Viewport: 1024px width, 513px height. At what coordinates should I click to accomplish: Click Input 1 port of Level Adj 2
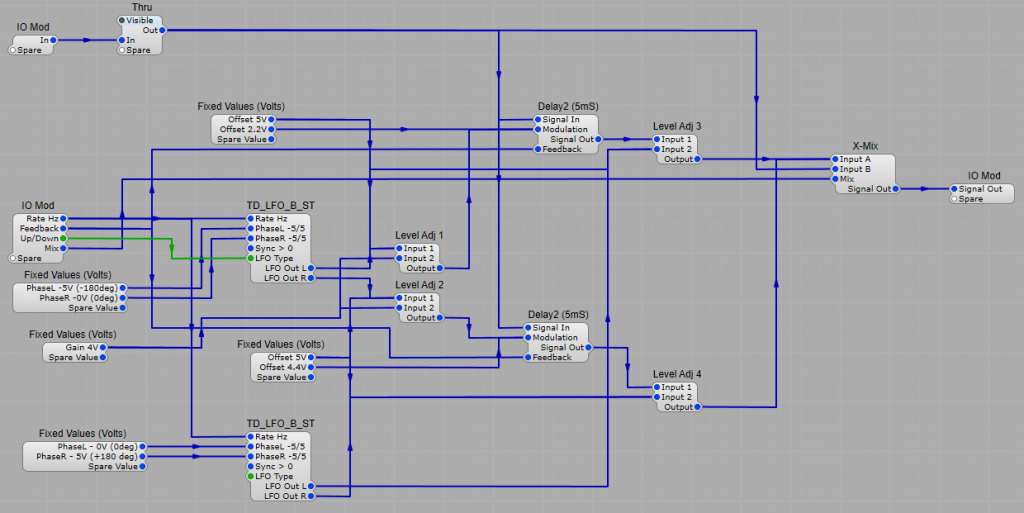point(399,298)
